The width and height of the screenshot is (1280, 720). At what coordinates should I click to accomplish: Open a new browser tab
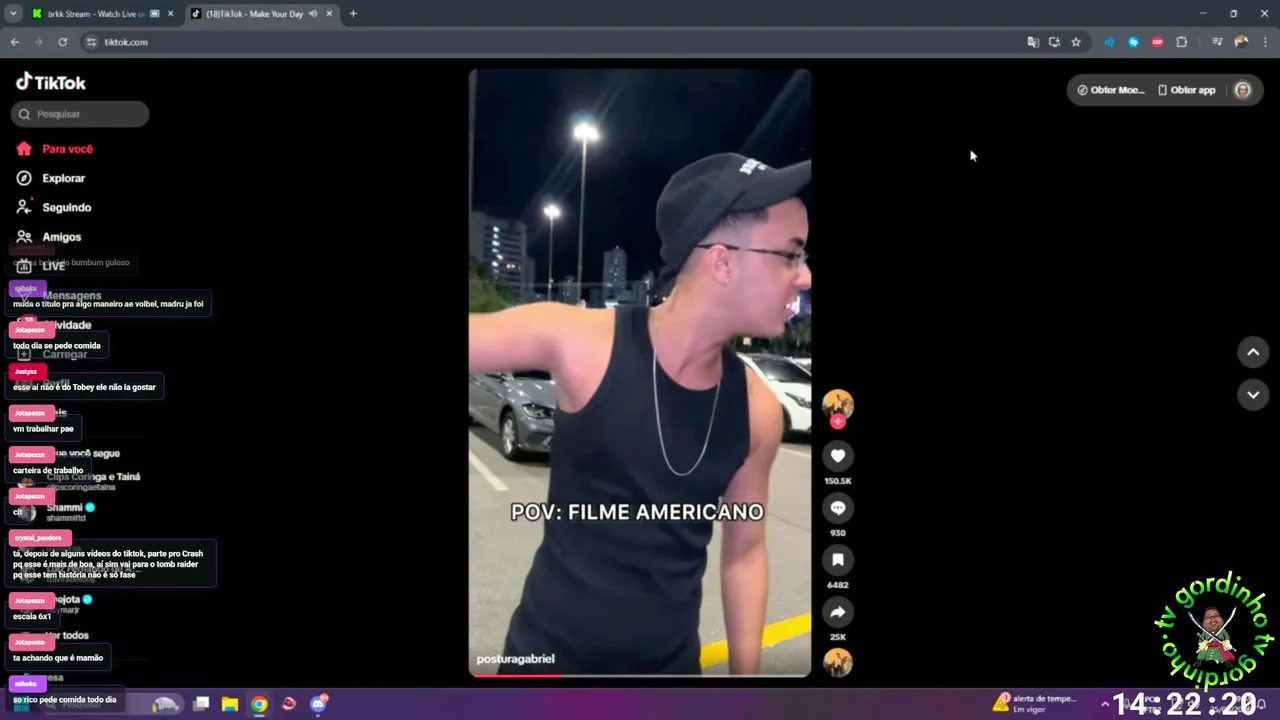pos(353,14)
